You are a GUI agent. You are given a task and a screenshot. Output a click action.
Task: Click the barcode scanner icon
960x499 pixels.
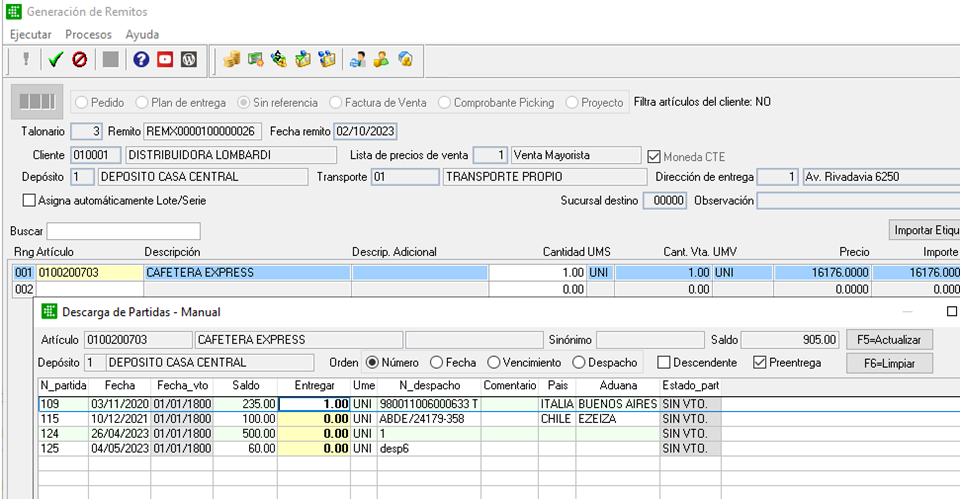point(36,102)
